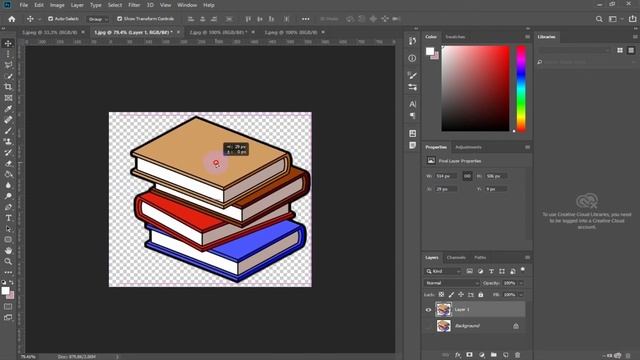Select the Hand tool
The image size is (640, 360).
coord(8,251)
